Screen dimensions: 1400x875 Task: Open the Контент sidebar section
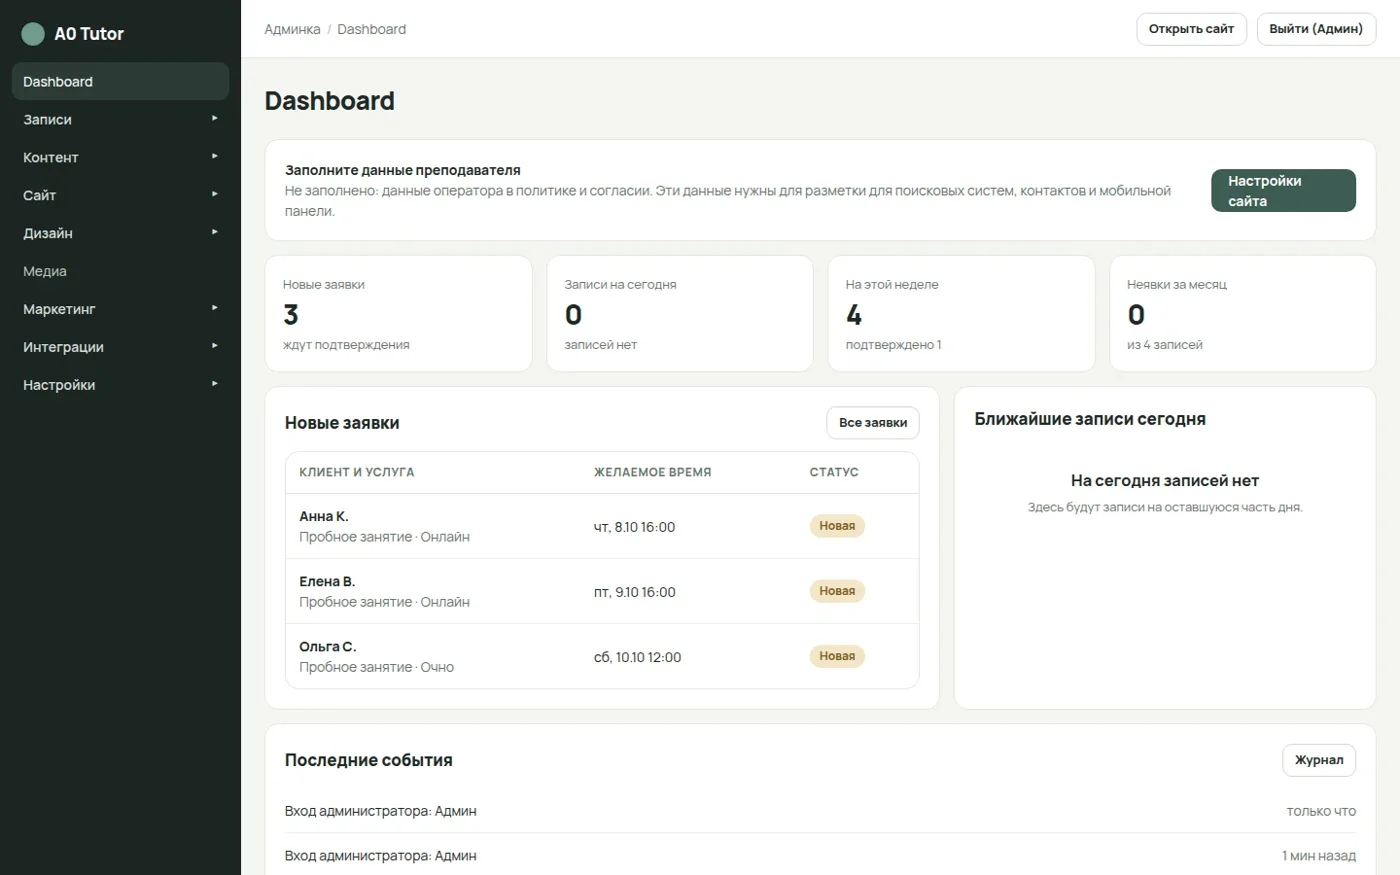[120, 157]
